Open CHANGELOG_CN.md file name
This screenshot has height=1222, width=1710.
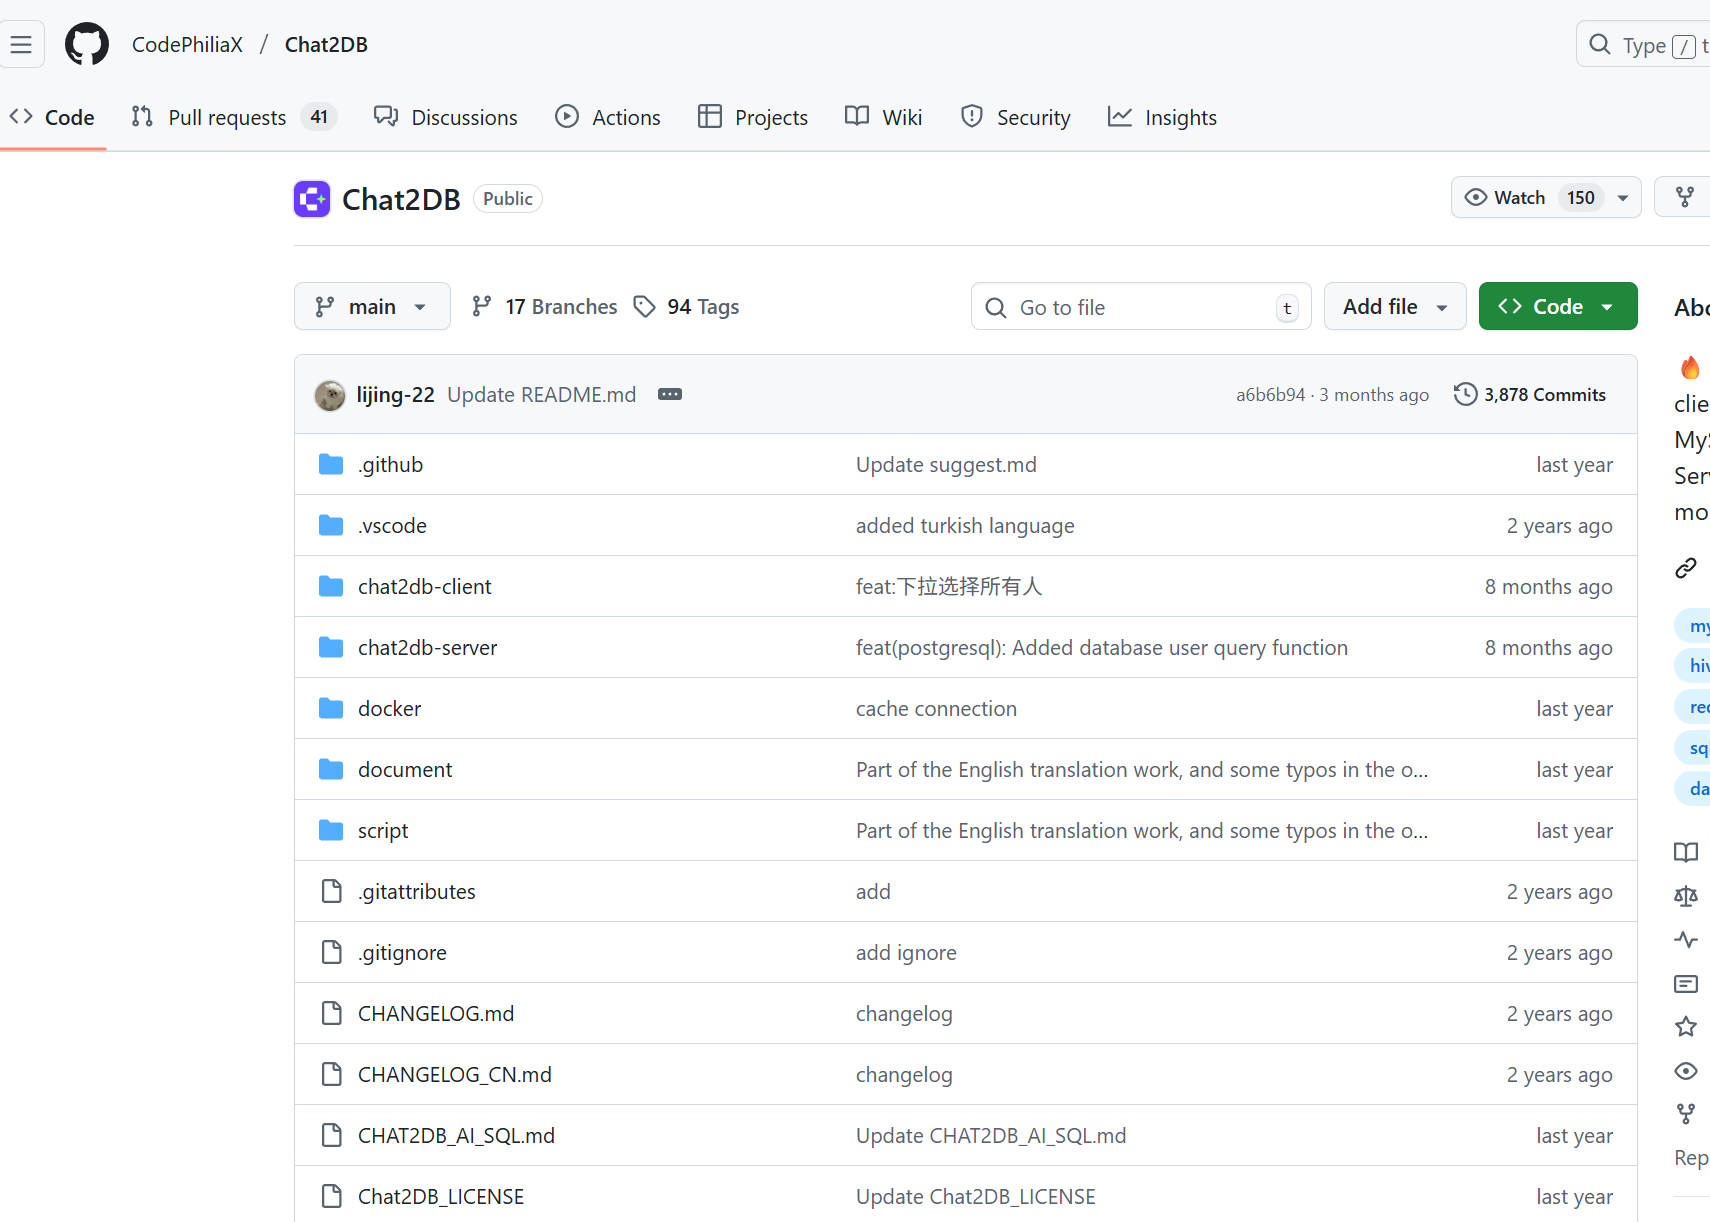pos(455,1074)
